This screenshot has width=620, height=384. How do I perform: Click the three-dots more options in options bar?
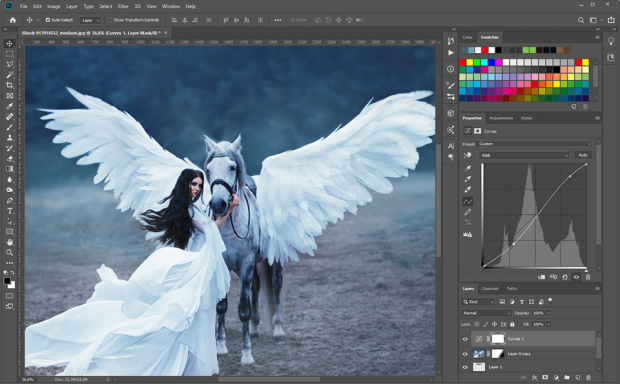coord(278,20)
